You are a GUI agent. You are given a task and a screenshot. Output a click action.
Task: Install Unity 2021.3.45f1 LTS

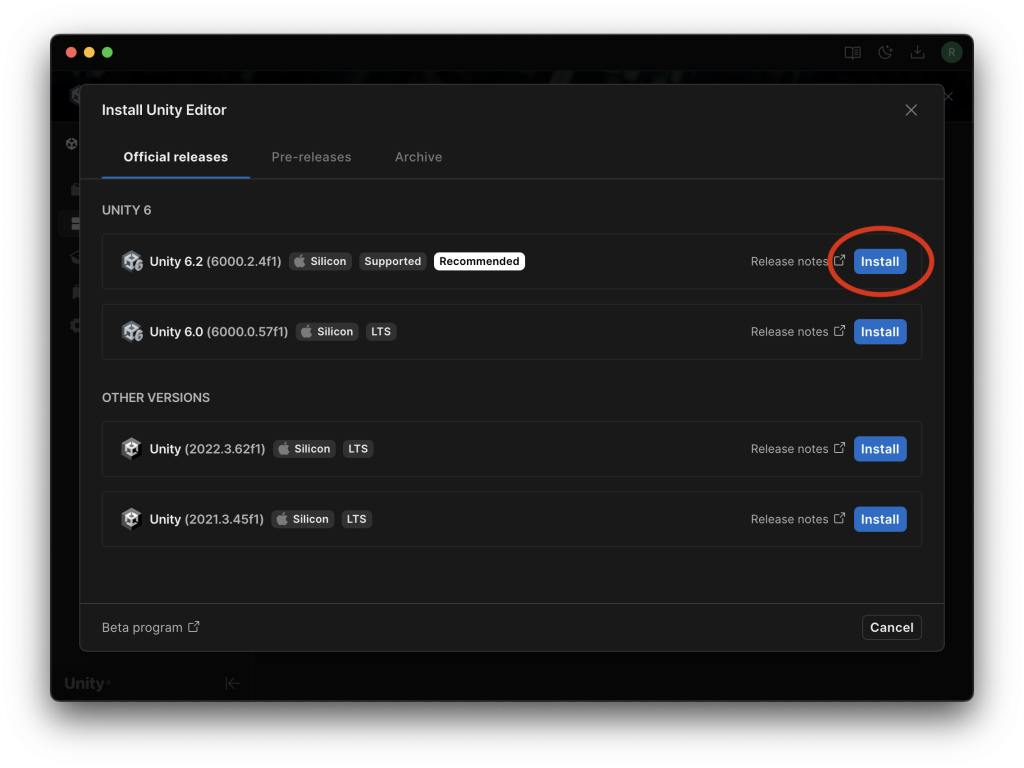coord(880,519)
